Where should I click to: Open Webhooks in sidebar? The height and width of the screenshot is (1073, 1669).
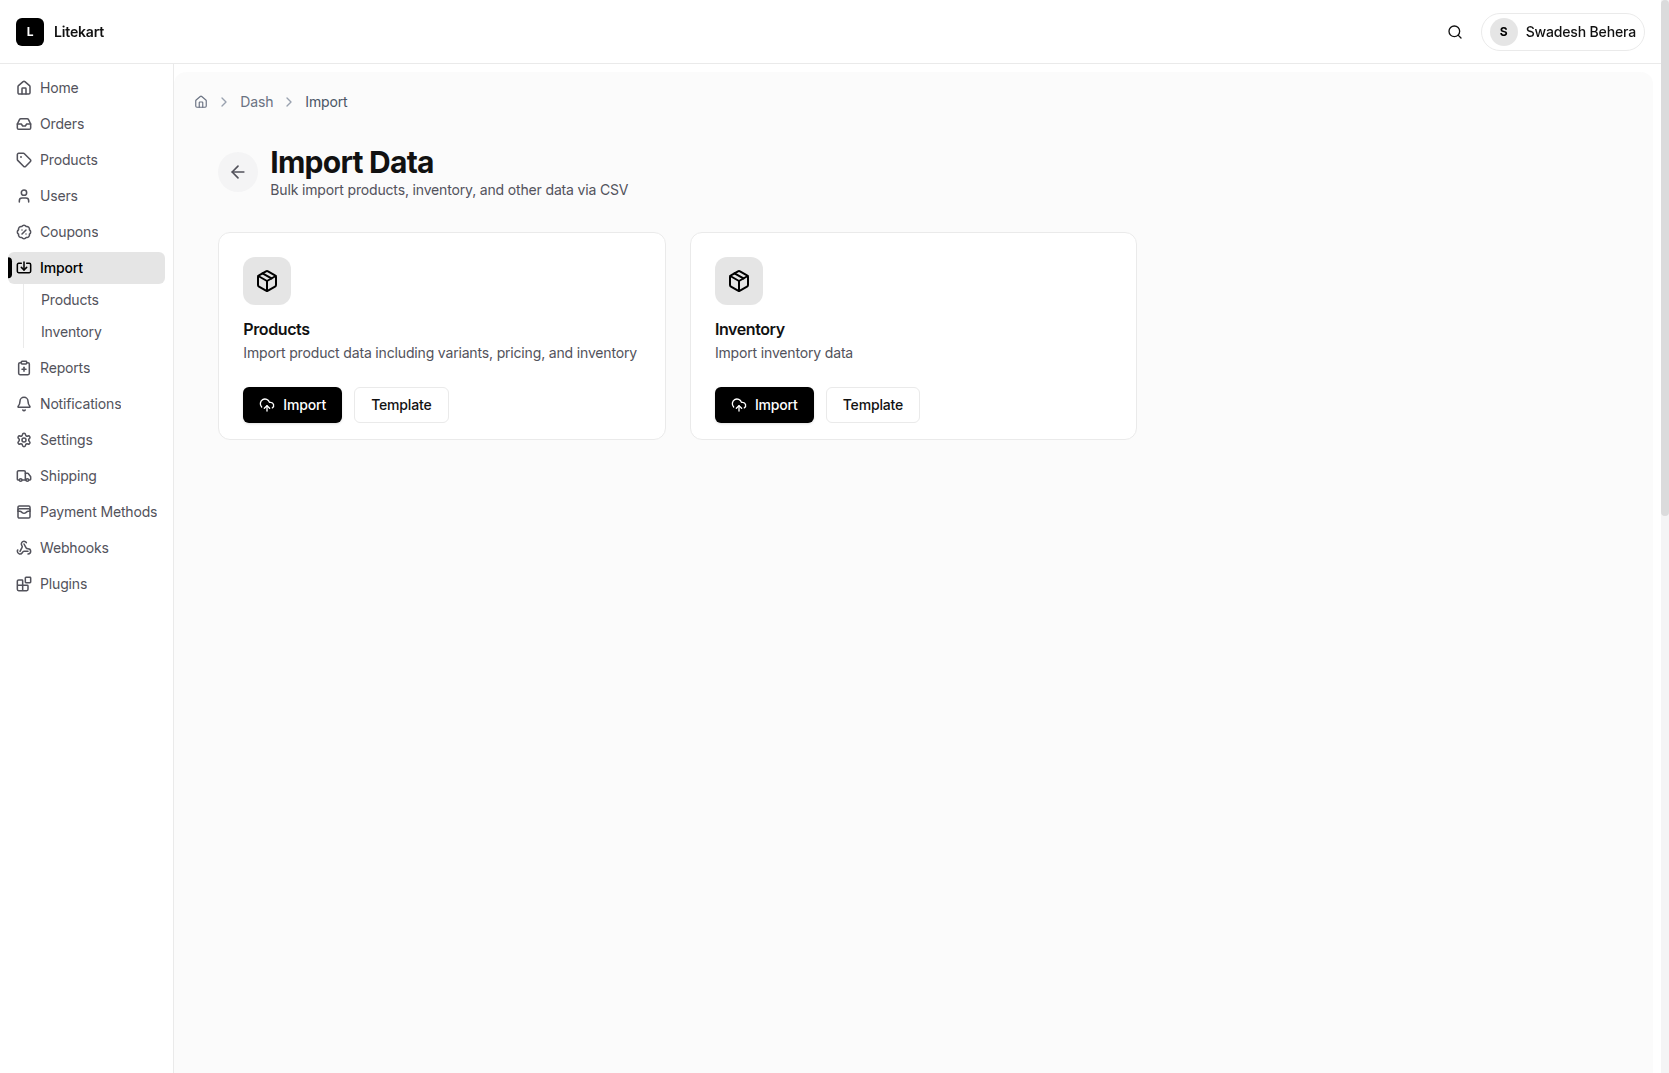click(86, 548)
